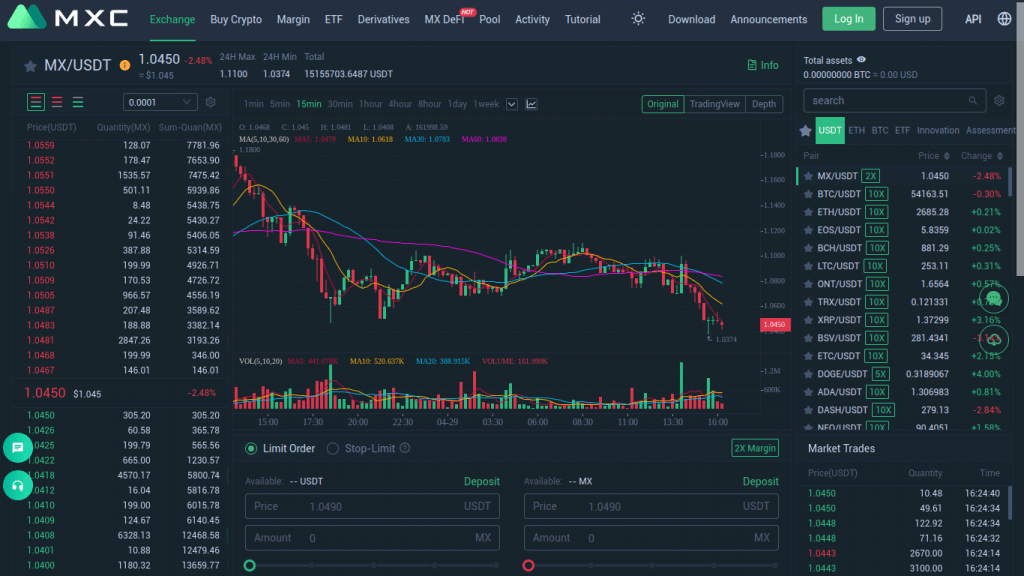Open chart indicator icon next to intervals

tap(532, 104)
